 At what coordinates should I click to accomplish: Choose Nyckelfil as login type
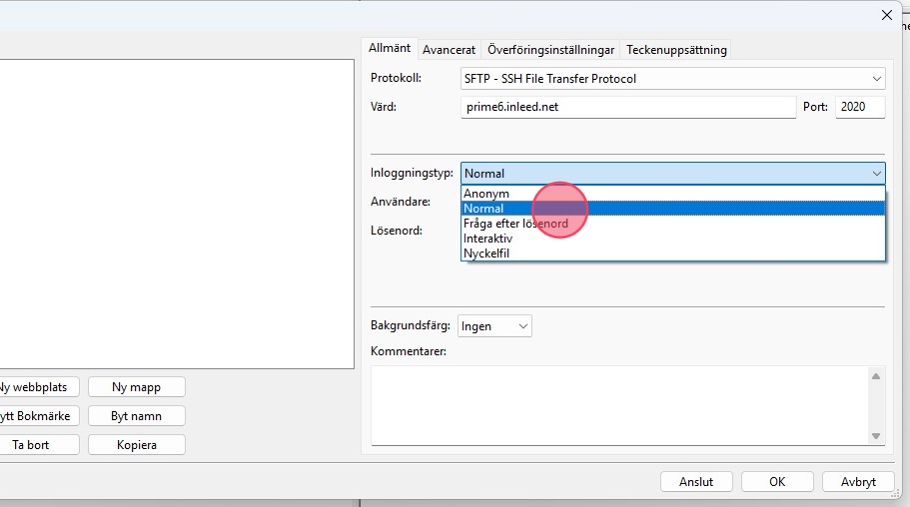487,254
